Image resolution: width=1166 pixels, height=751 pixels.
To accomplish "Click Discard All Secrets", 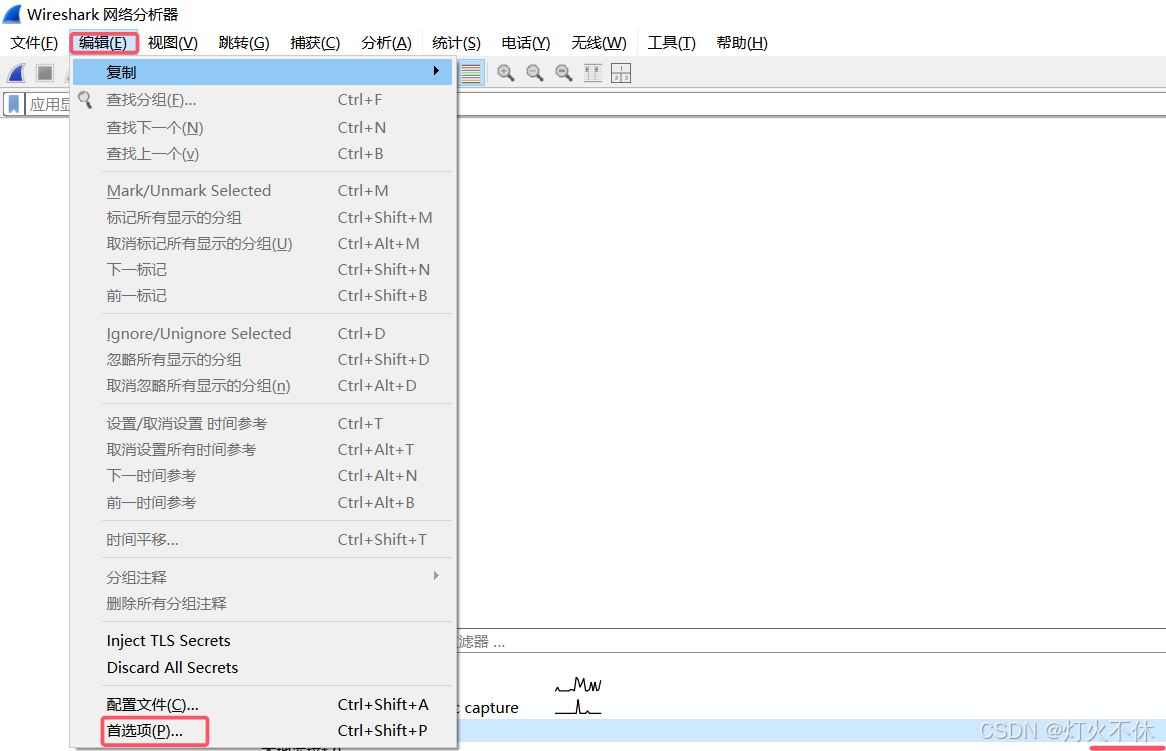I will pyautogui.click(x=262, y=668).
